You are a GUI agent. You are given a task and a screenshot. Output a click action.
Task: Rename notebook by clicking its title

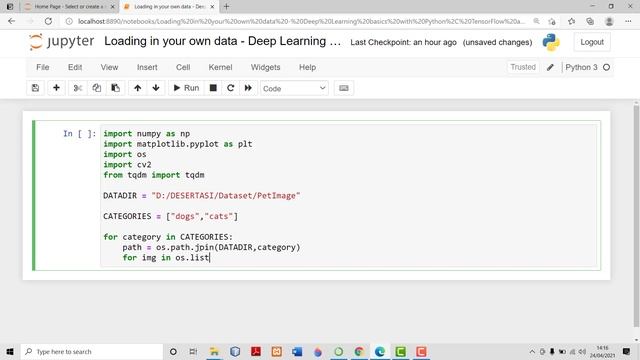(x=222, y=41)
